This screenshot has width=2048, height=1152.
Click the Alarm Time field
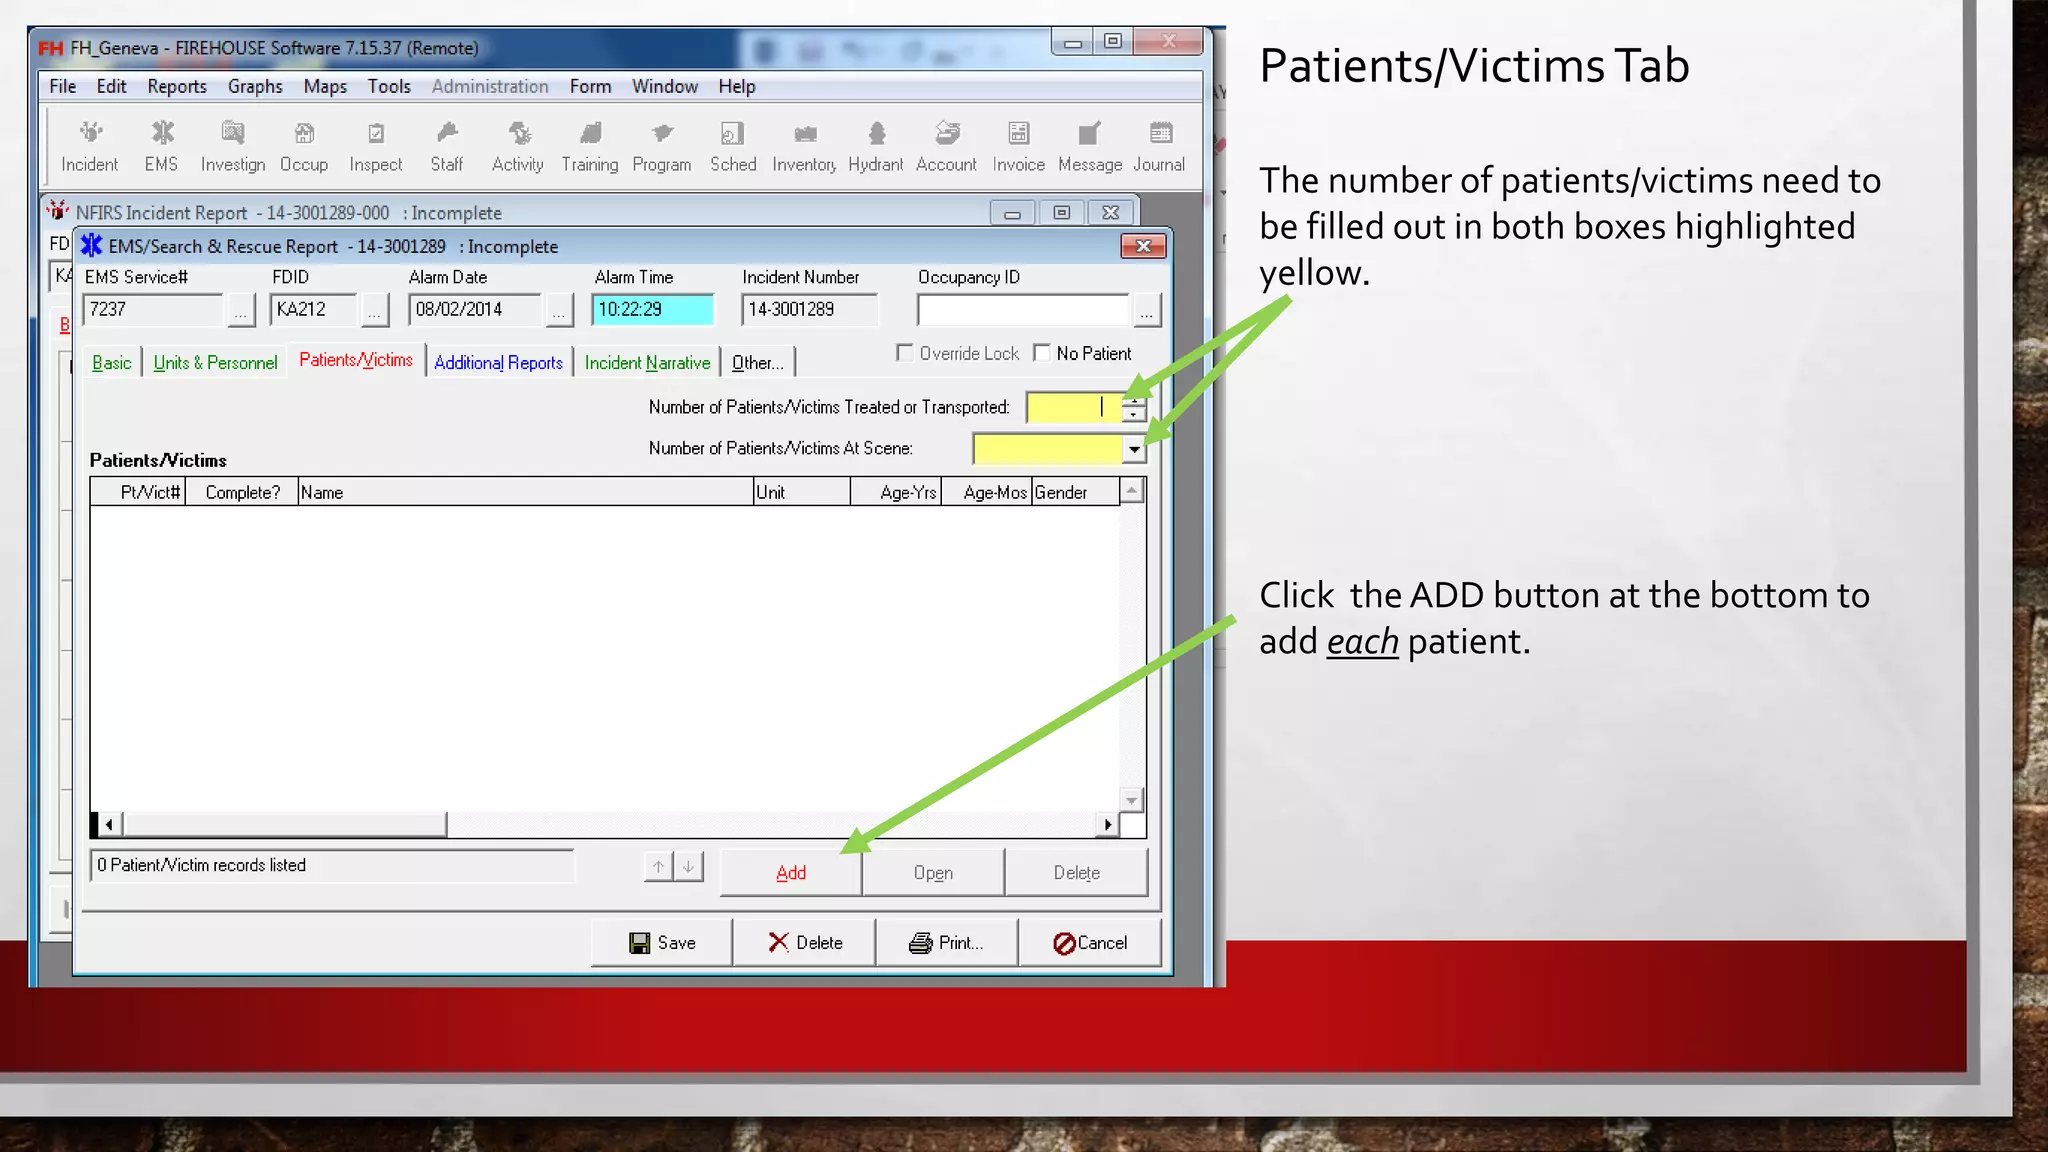pos(652,310)
